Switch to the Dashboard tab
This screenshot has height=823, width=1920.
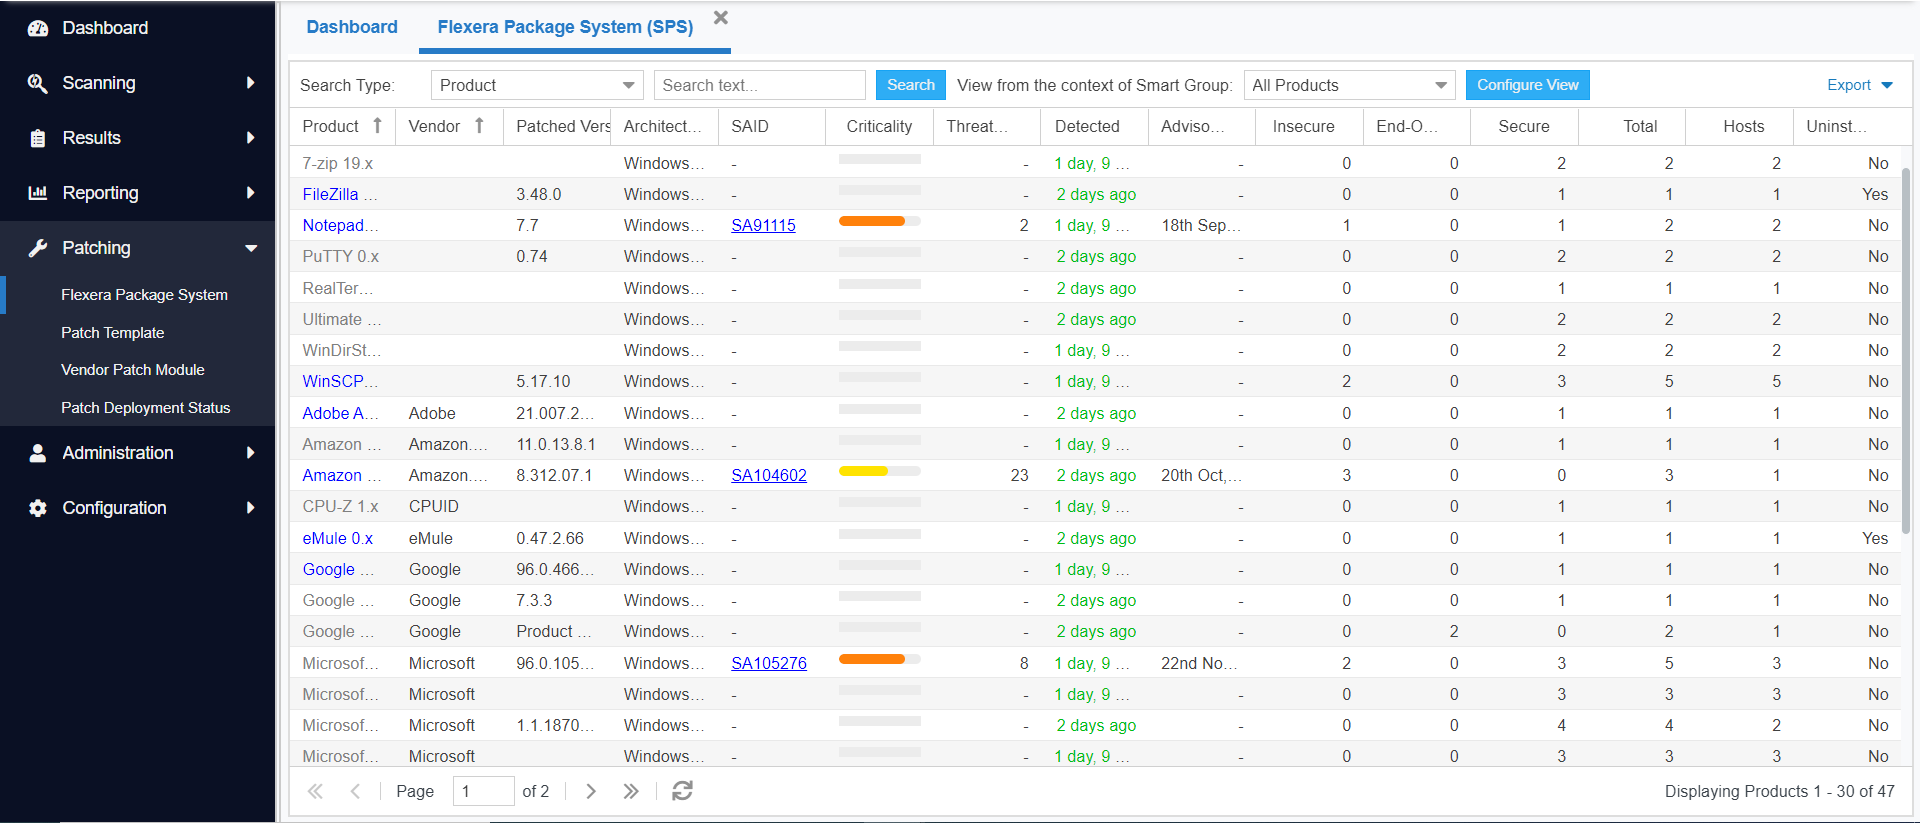(352, 27)
